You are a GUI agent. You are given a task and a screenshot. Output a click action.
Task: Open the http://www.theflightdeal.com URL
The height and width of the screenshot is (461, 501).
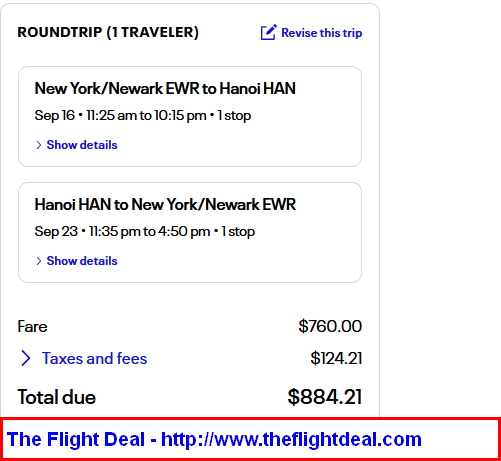pos(291,439)
